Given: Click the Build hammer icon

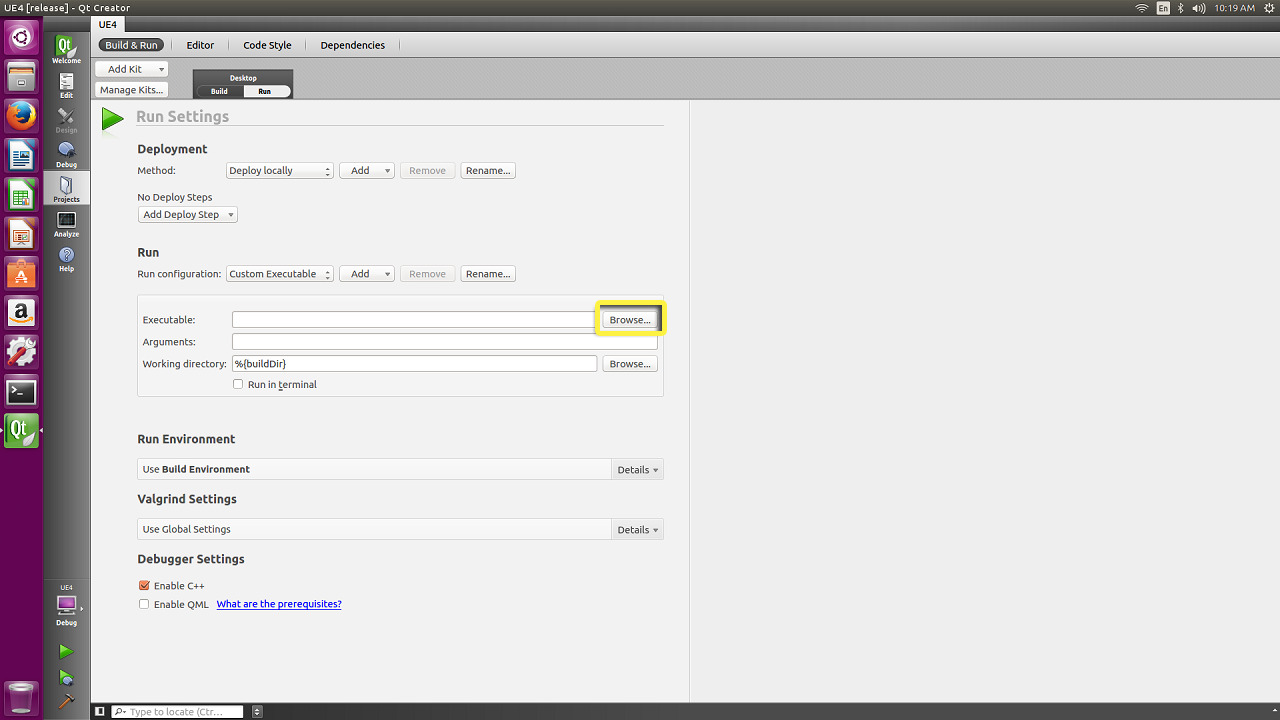Looking at the screenshot, I should 66,701.
